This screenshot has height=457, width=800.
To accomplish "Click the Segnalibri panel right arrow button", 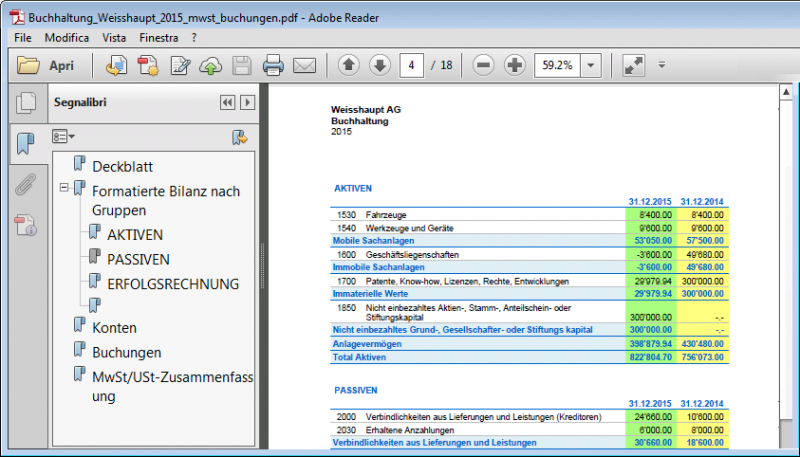I will [x=247, y=103].
